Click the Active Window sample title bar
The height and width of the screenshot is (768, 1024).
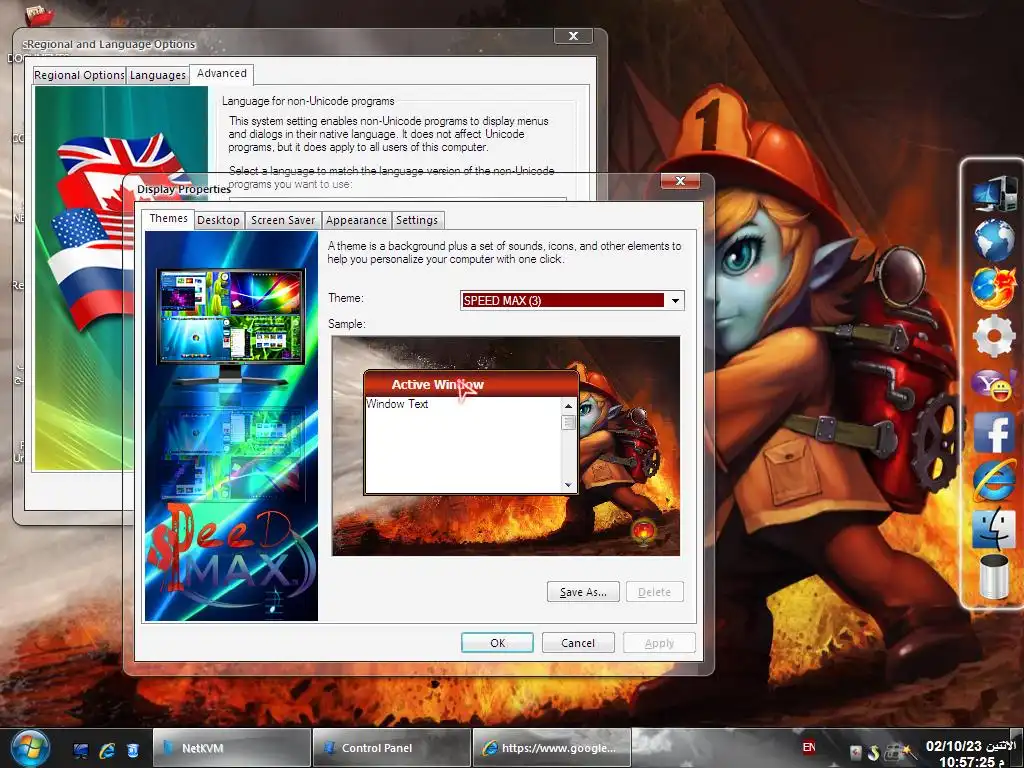(471, 384)
